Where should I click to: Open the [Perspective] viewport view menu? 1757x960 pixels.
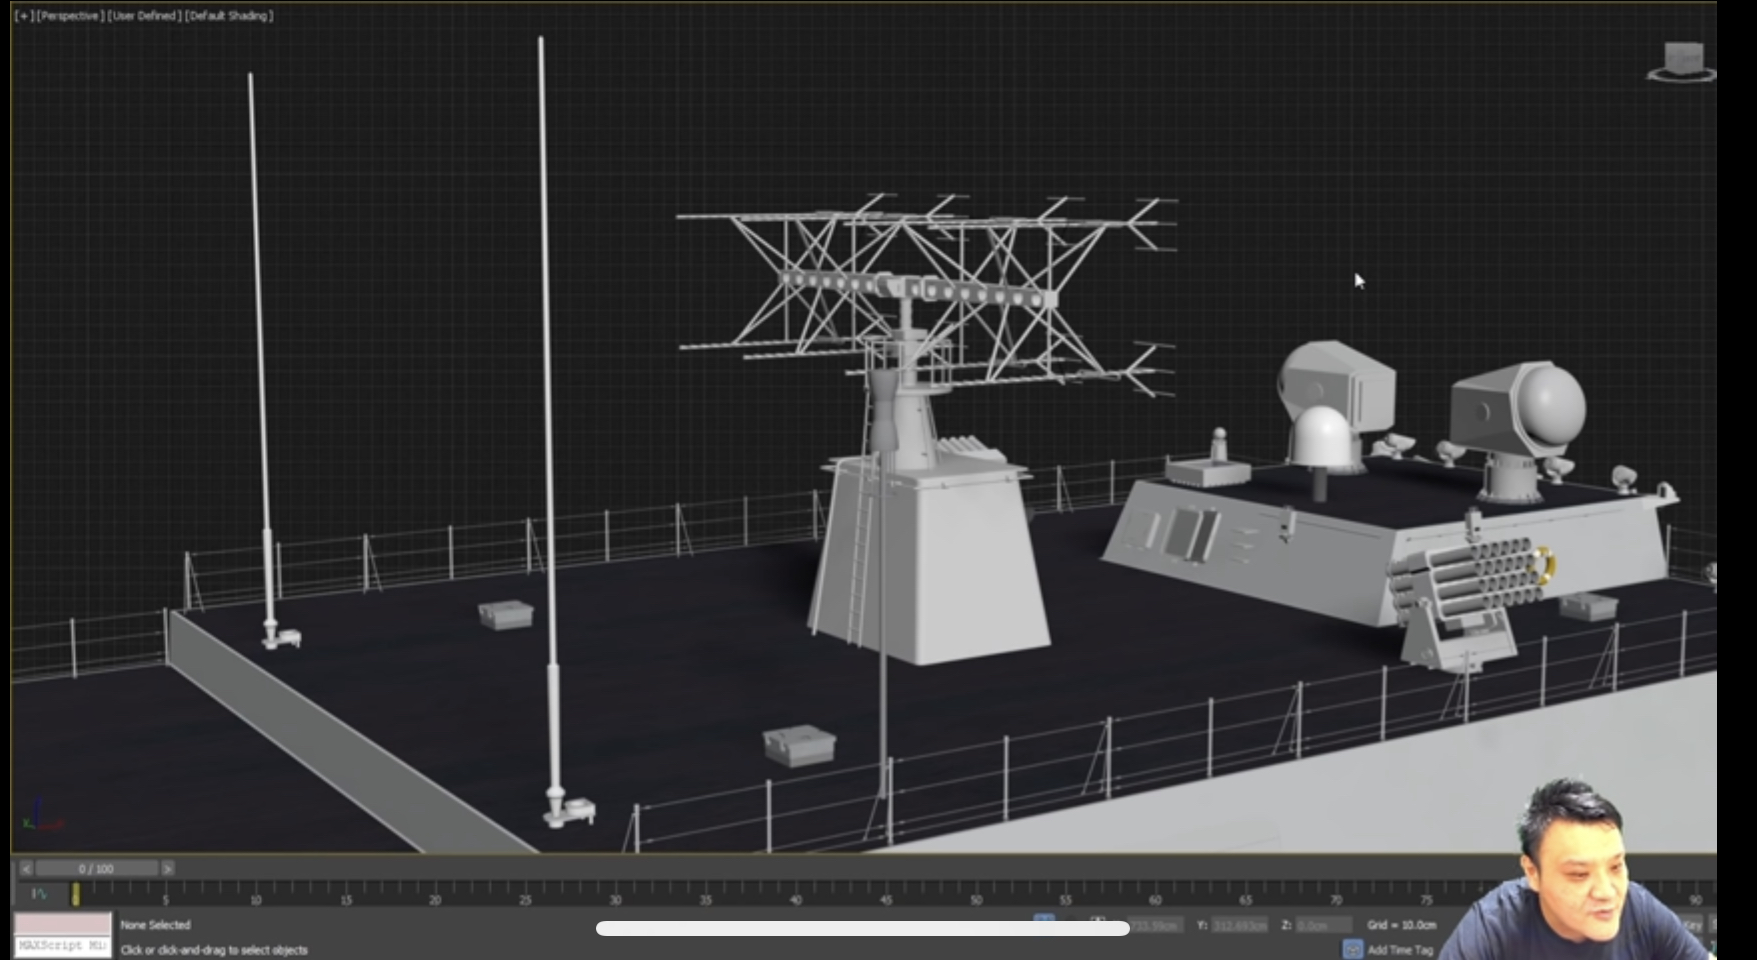[x=69, y=16]
